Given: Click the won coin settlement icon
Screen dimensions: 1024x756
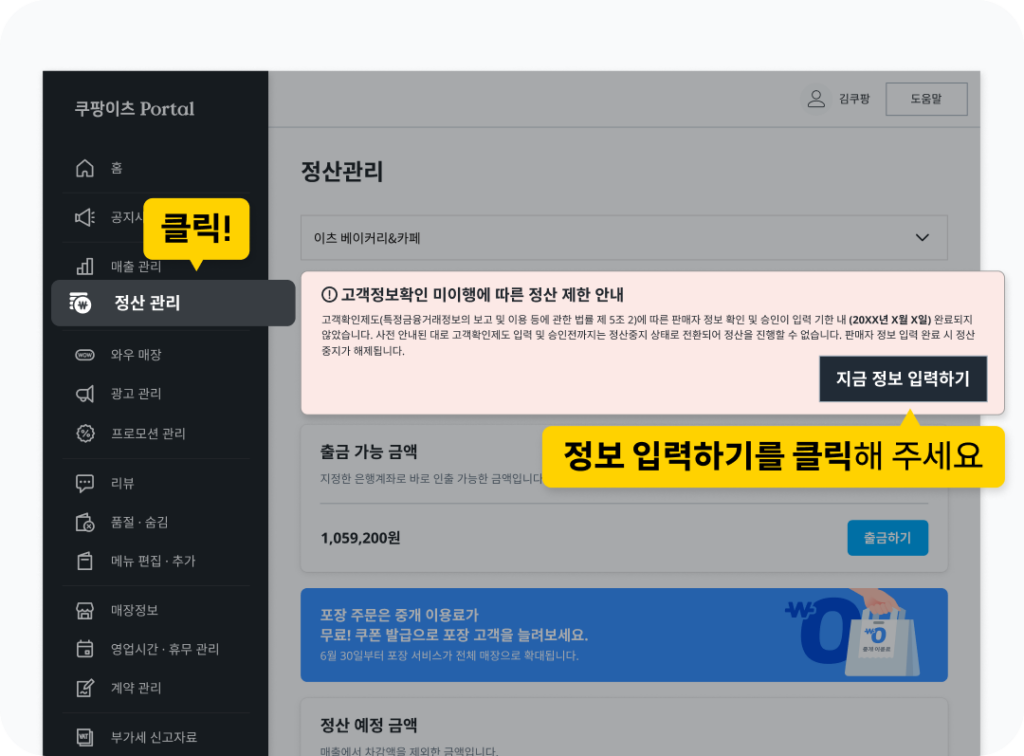Looking at the screenshot, I should (x=80, y=303).
